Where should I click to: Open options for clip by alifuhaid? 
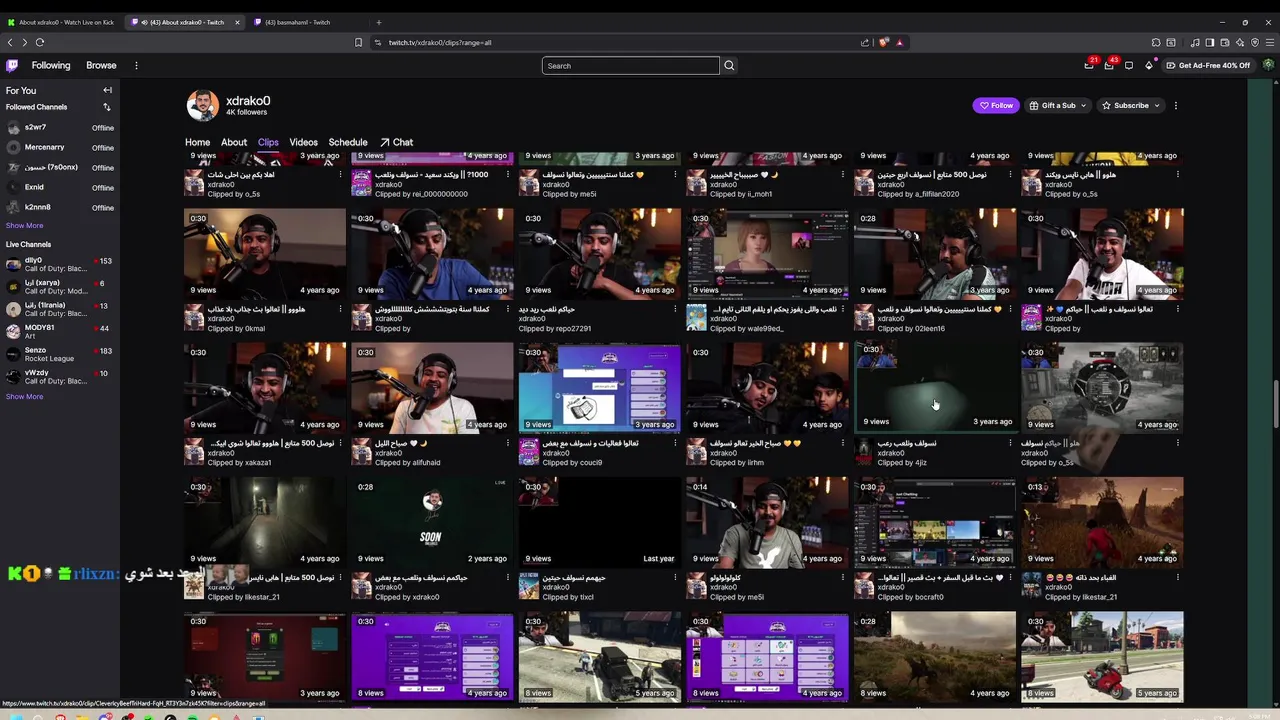click(x=507, y=443)
